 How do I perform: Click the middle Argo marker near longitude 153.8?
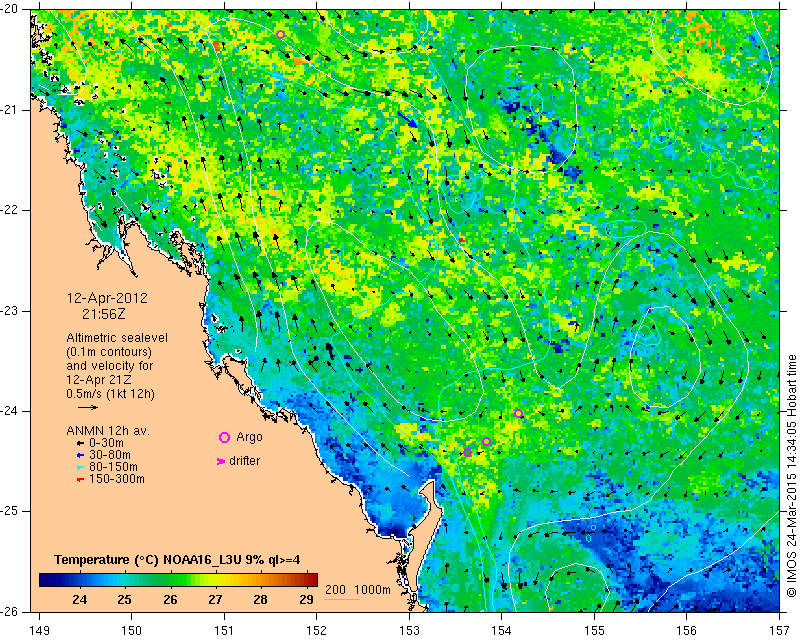[x=486, y=441]
